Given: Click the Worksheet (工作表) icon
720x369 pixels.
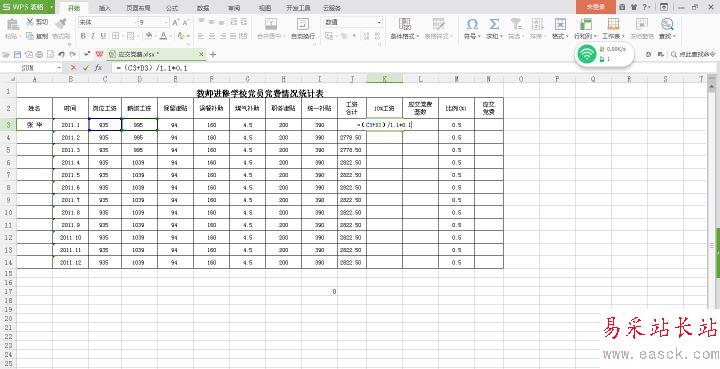Looking at the screenshot, I should pos(613,24).
